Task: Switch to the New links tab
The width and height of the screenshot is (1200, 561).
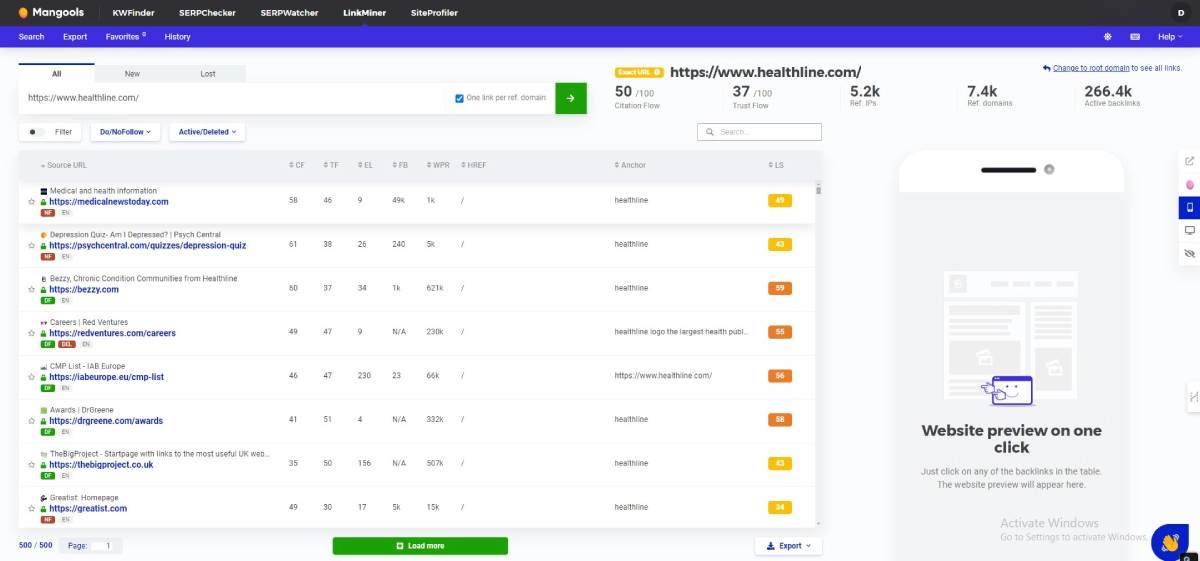Action: pos(132,74)
